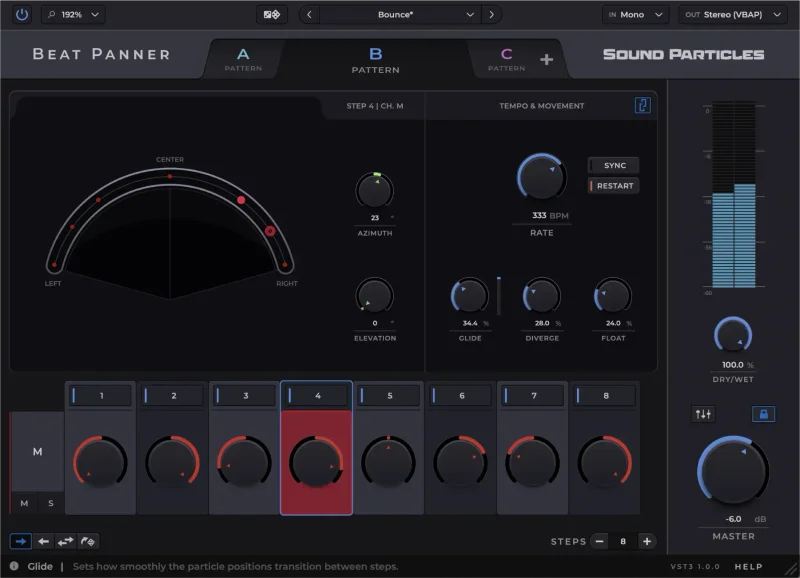Viewport: 800px width, 578px height.
Task: Add a new pattern with plus icon
Action: click(546, 60)
